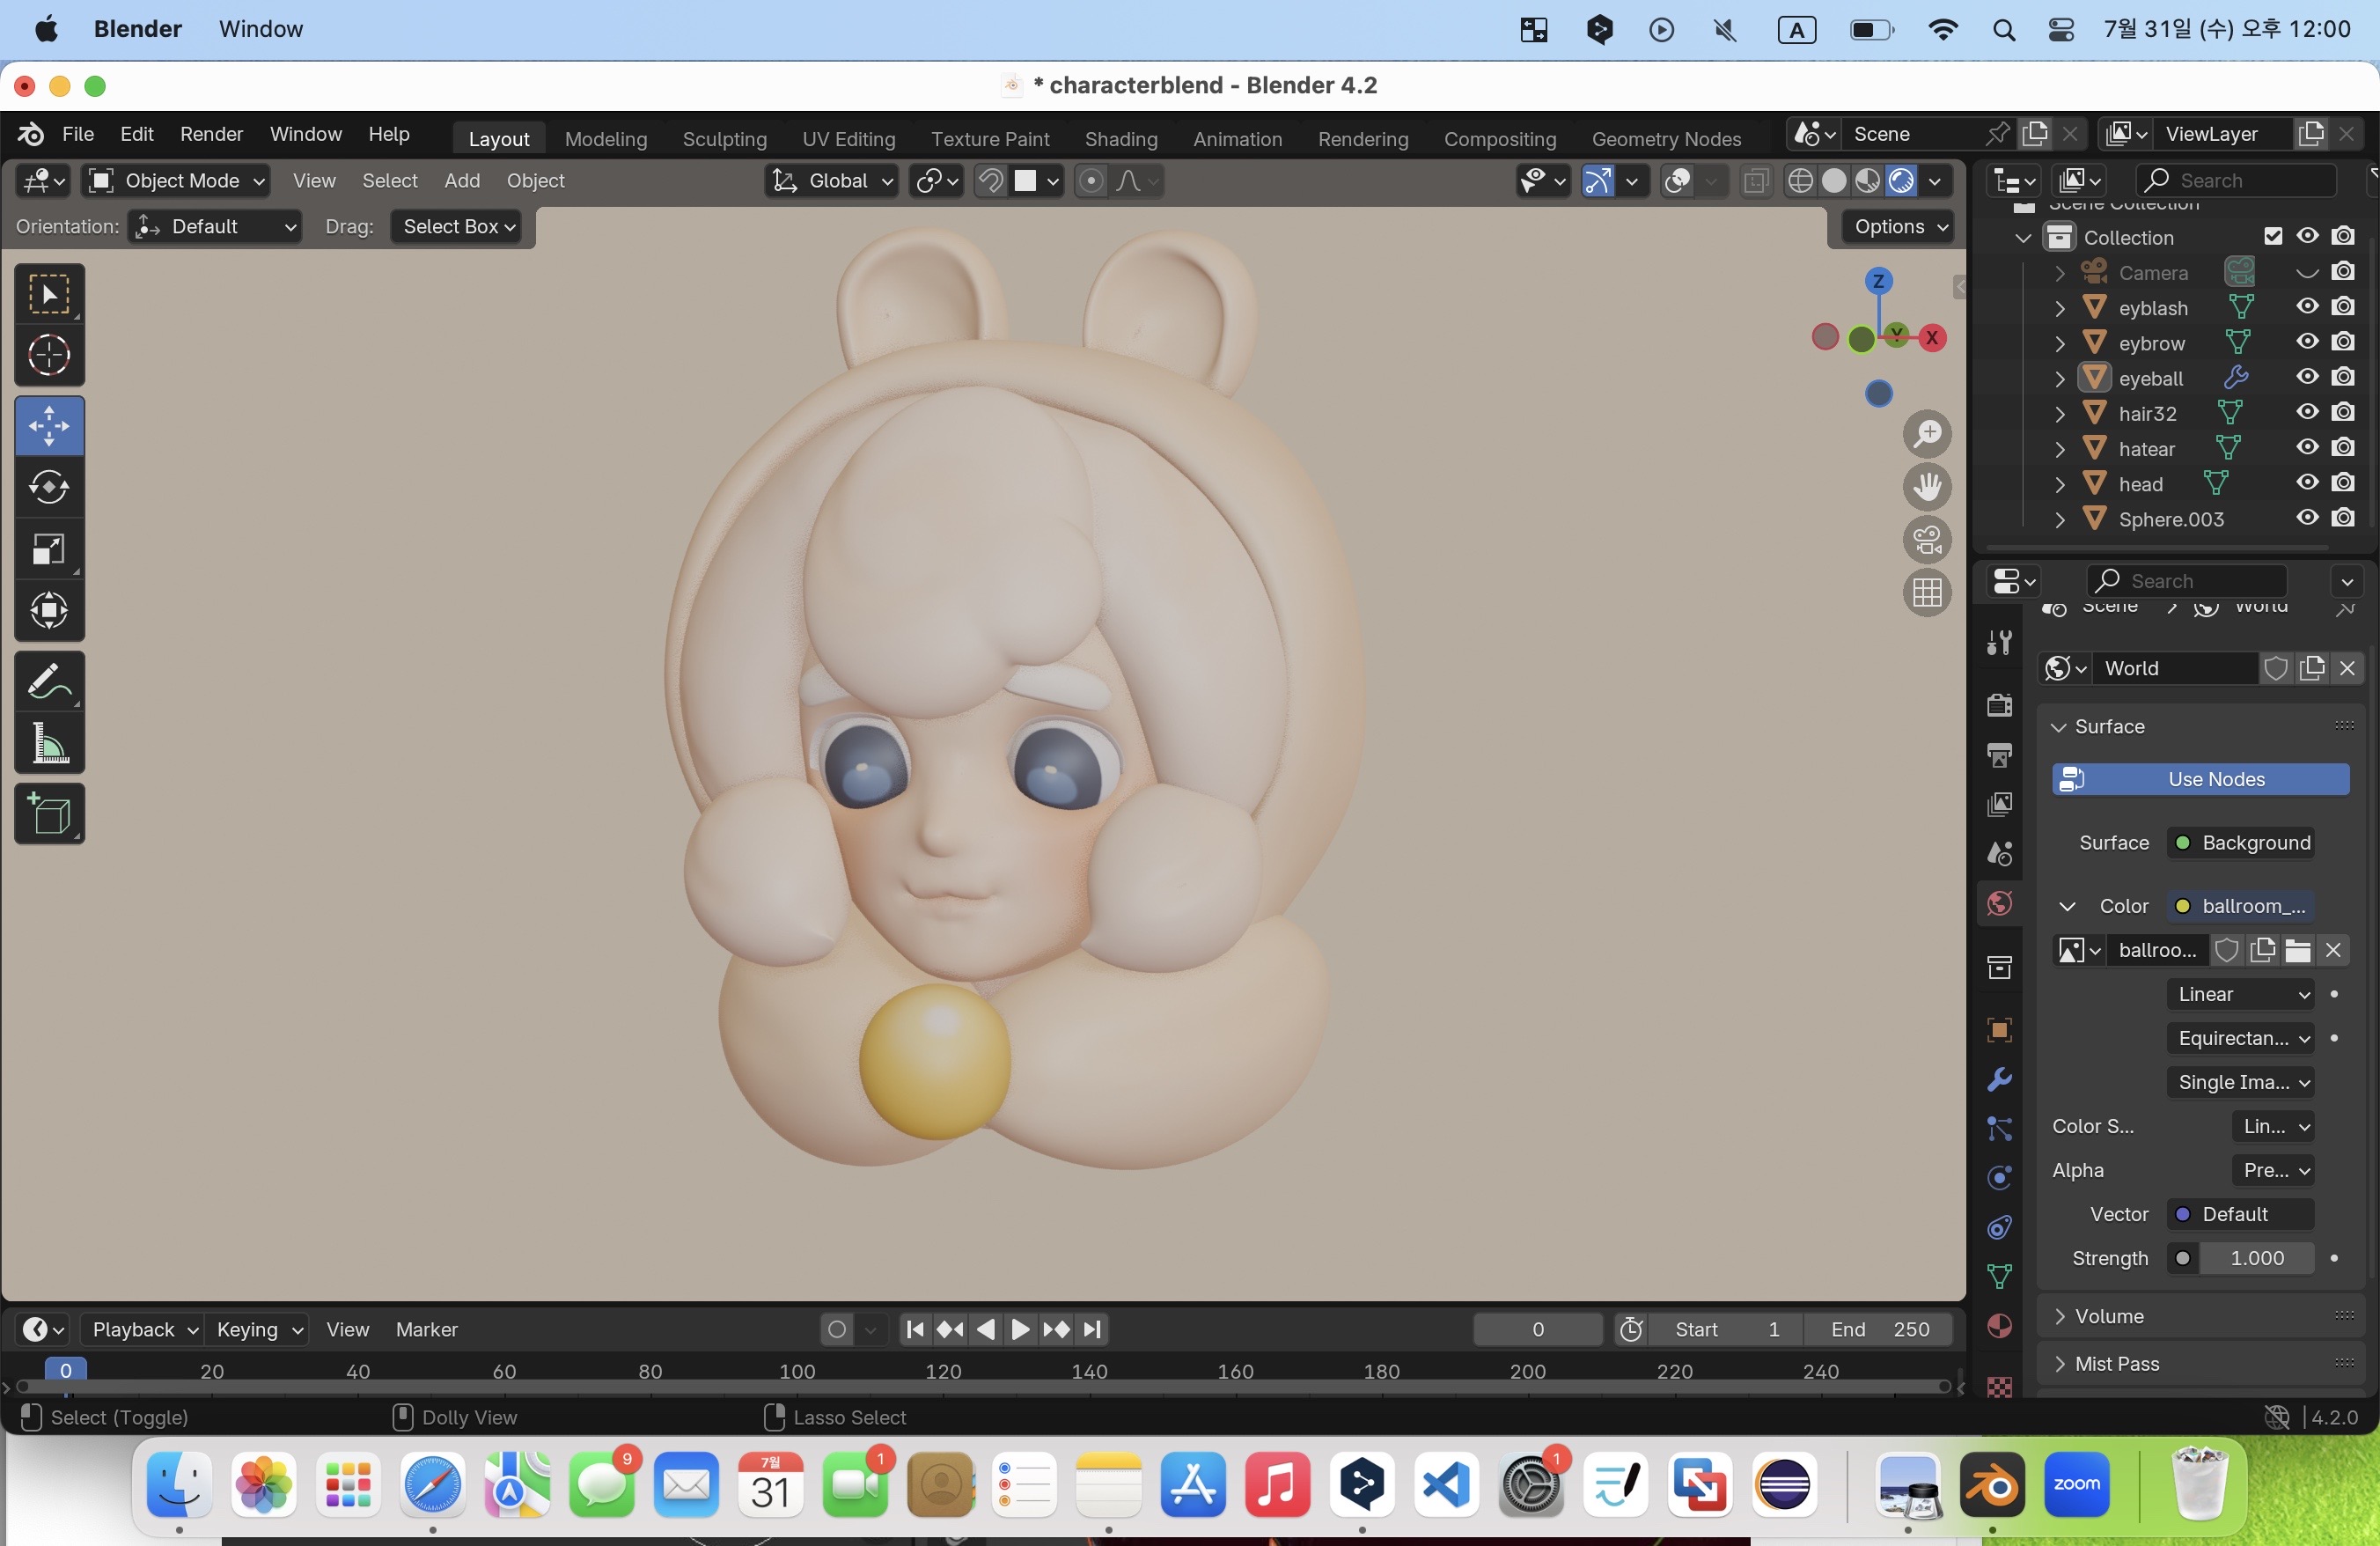This screenshot has height=1546, width=2380.
Task: Activate the Annotate pencil tool
Action: (49, 682)
